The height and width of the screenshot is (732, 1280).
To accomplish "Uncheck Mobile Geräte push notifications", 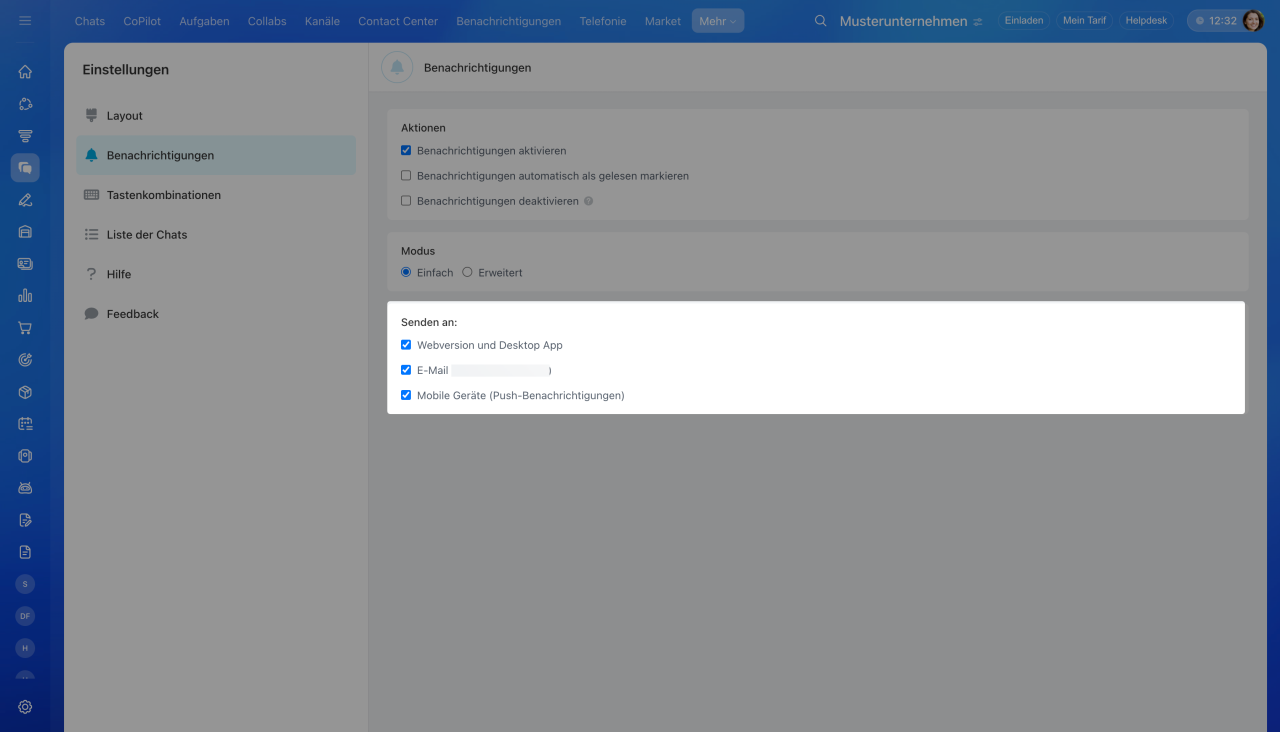I will click(406, 395).
